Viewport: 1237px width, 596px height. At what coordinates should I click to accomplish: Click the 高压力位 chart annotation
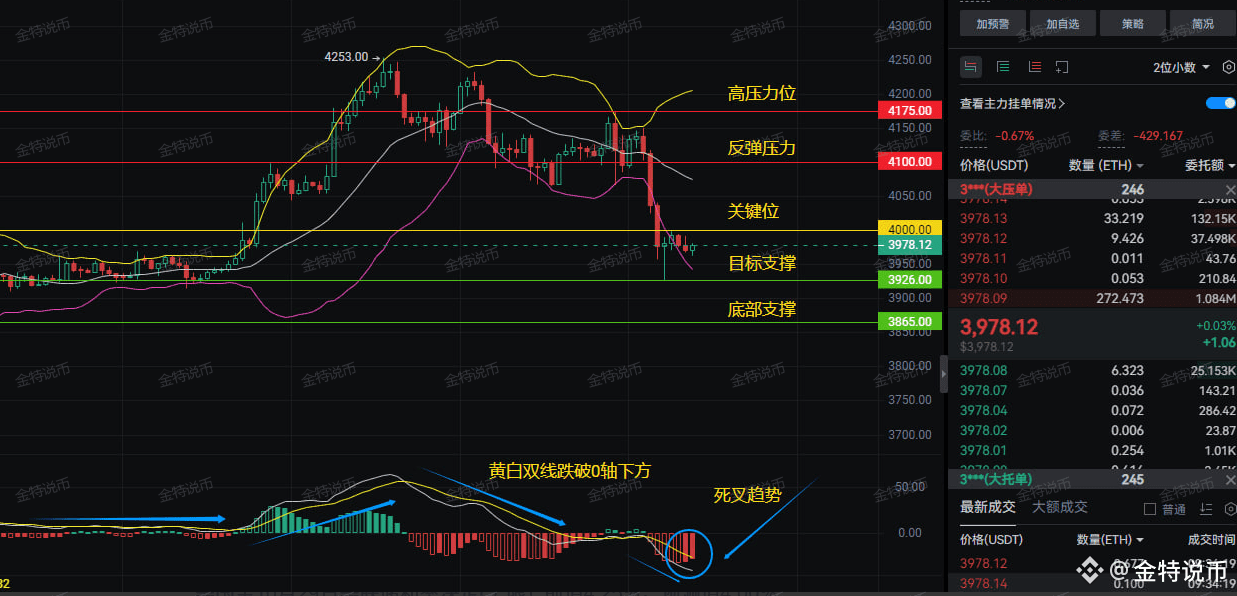(762, 94)
